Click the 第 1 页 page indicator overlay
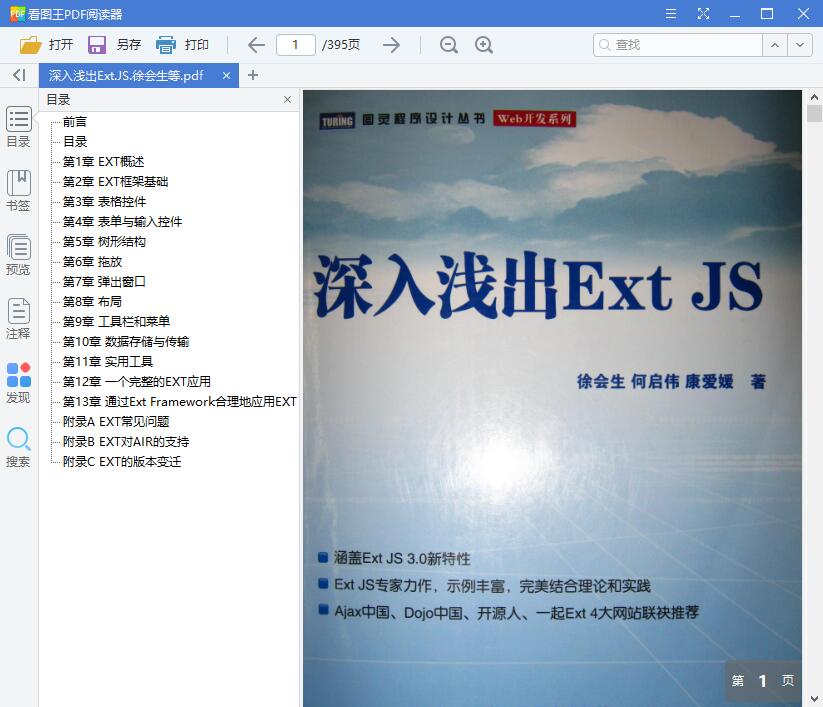The height and width of the screenshot is (707, 823). [x=763, y=681]
